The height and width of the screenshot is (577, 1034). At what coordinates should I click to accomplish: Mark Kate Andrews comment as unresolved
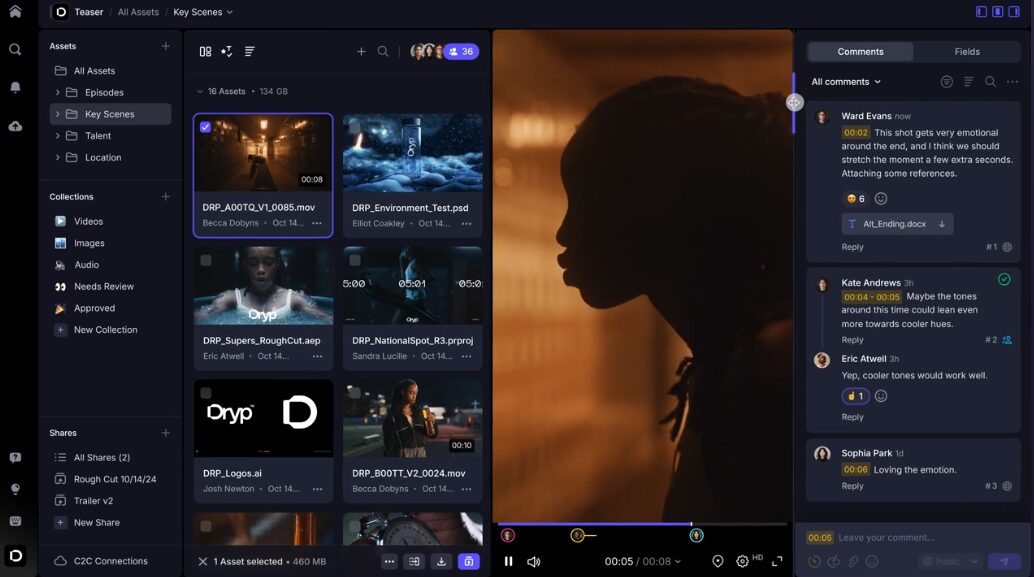pos(1004,279)
